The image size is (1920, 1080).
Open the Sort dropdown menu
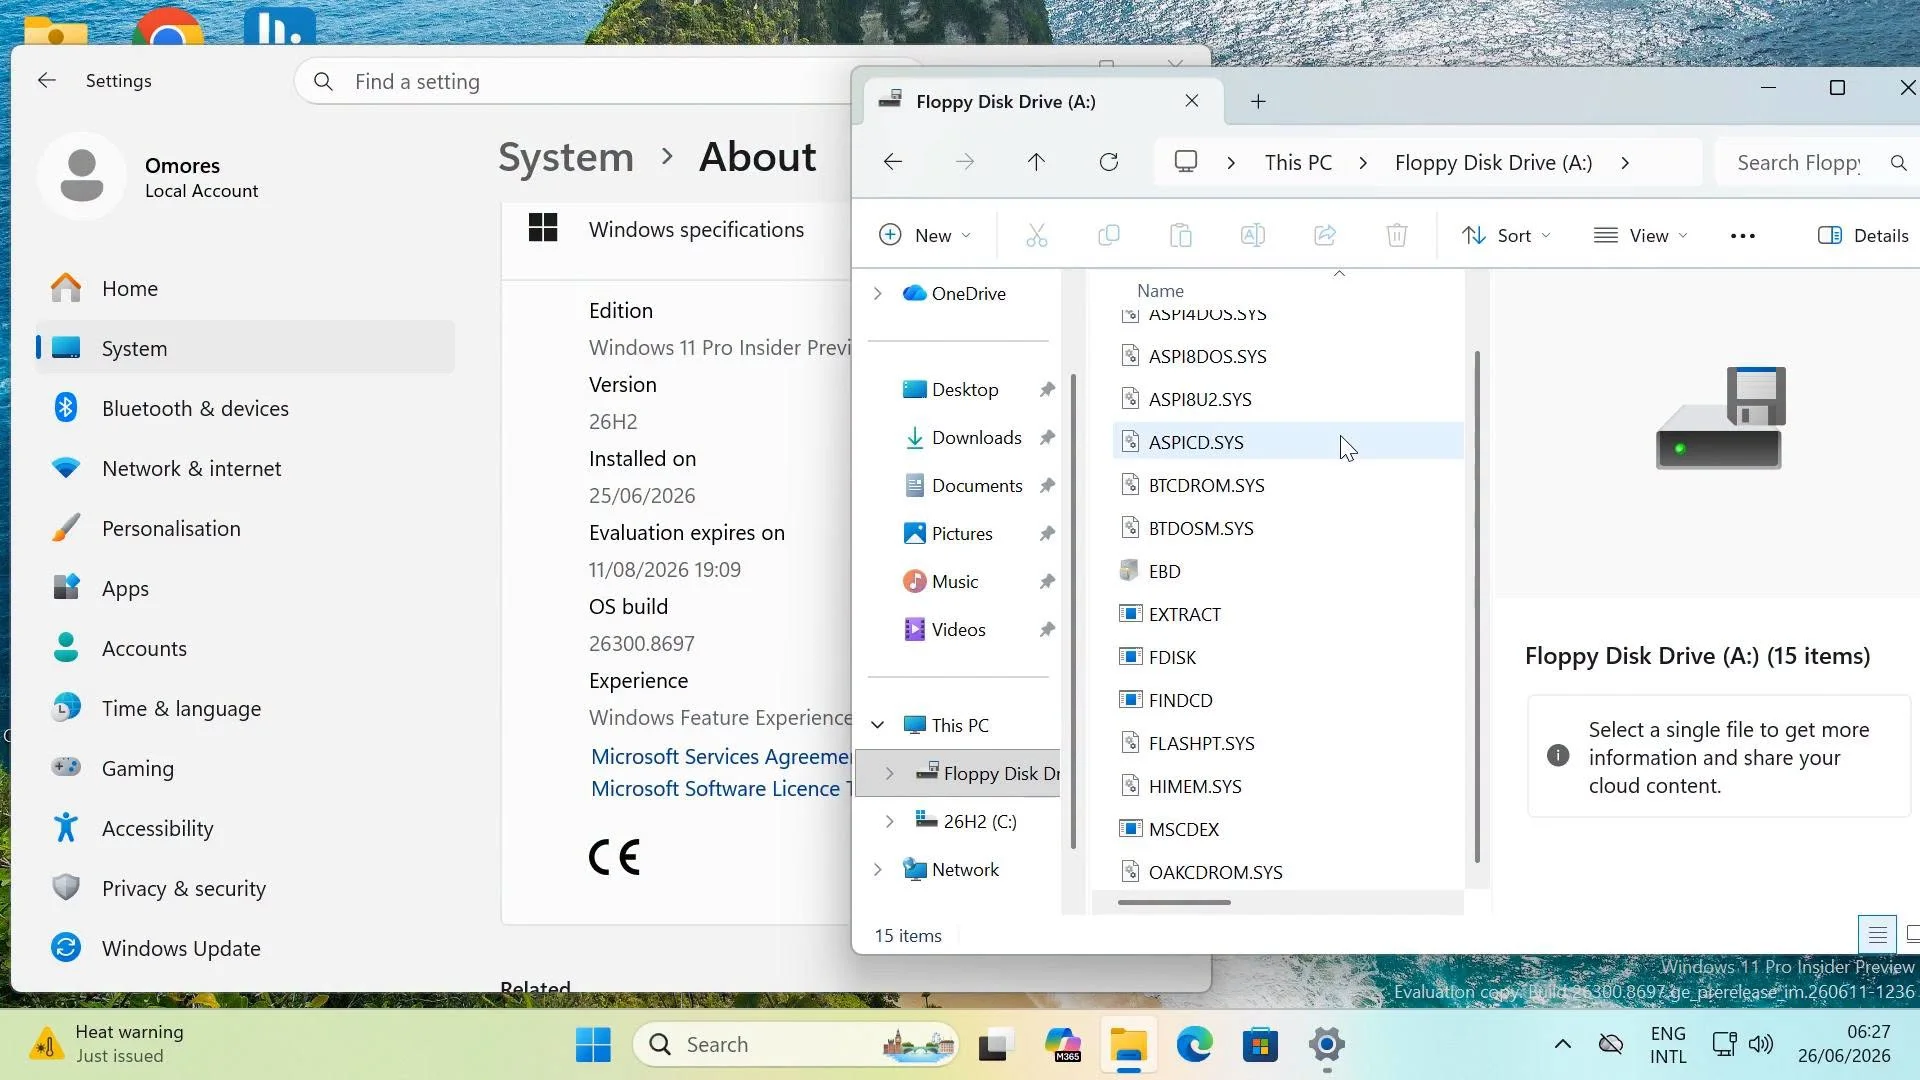[x=1506, y=236]
